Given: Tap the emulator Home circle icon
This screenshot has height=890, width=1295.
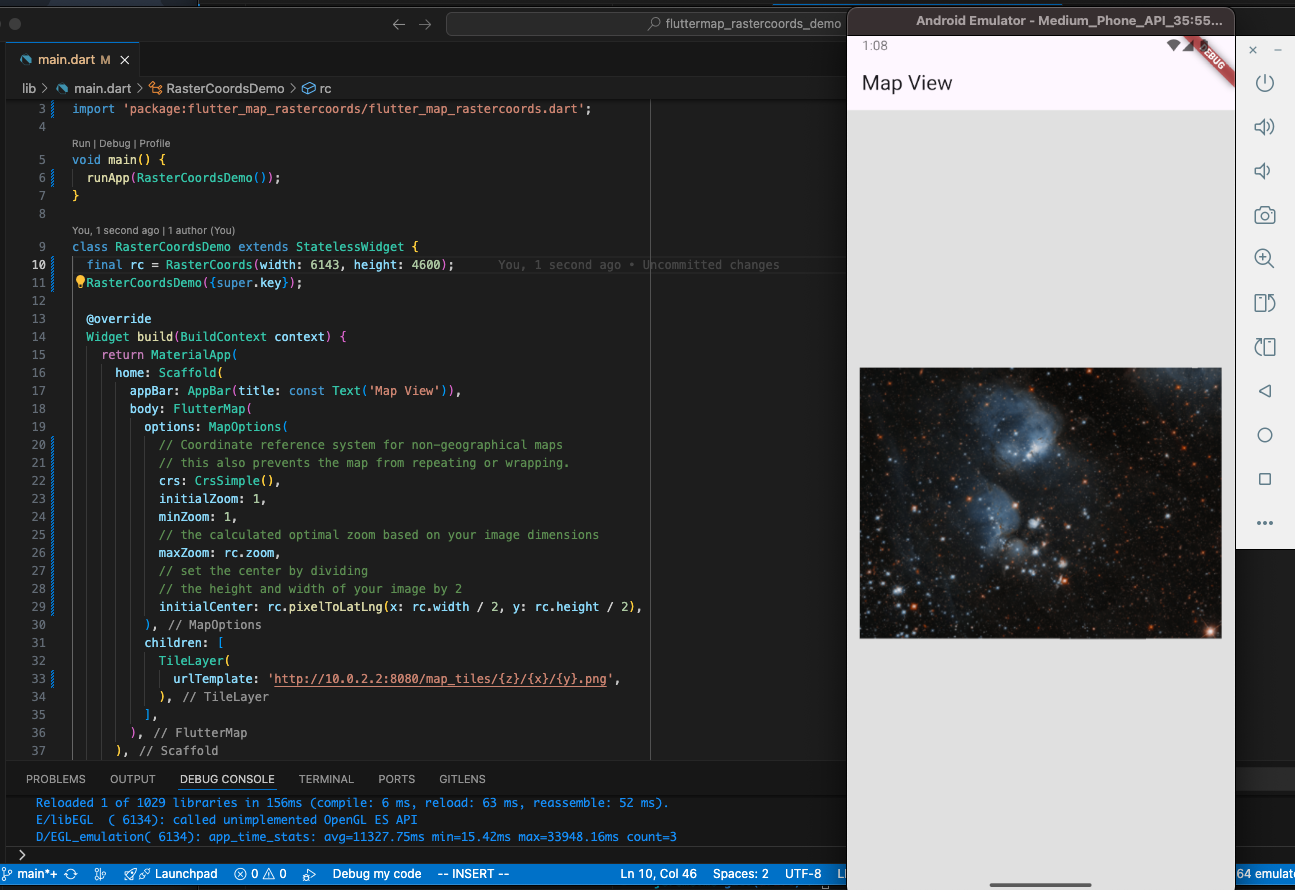Looking at the screenshot, I should pyautogui.click(x=1264, y=435).
